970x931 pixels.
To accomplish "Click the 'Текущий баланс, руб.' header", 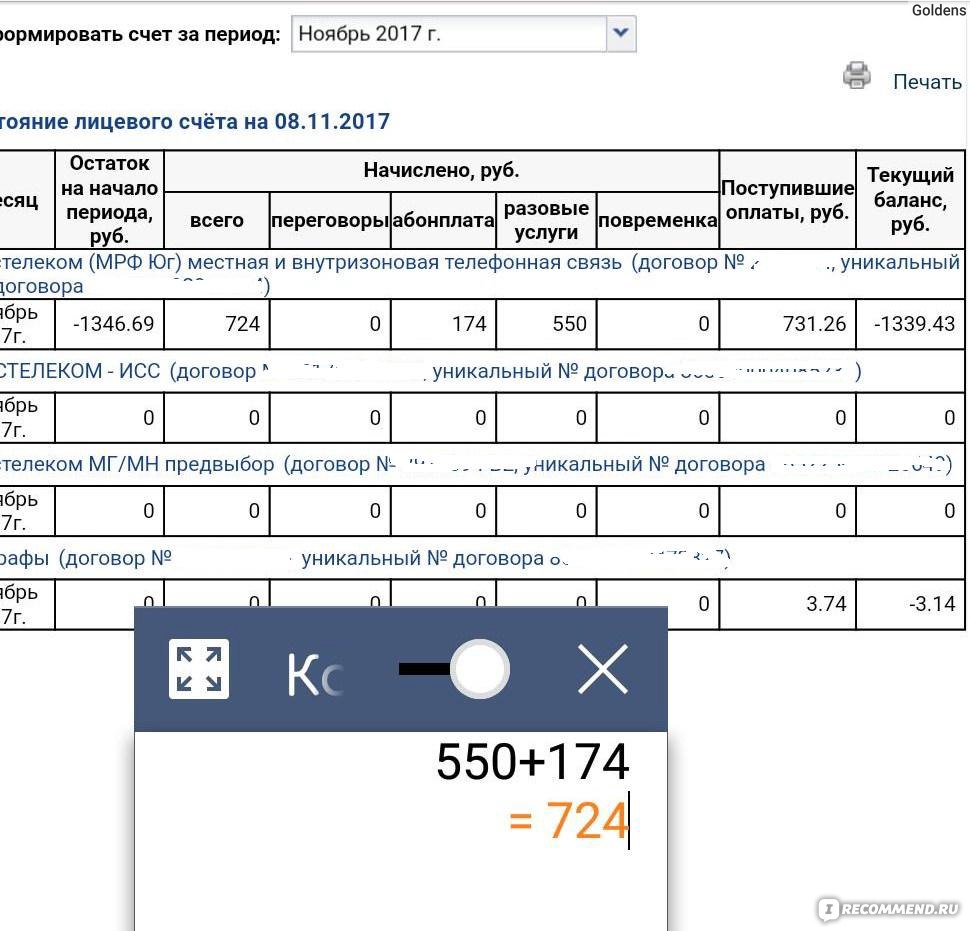I will pos(911,200).
